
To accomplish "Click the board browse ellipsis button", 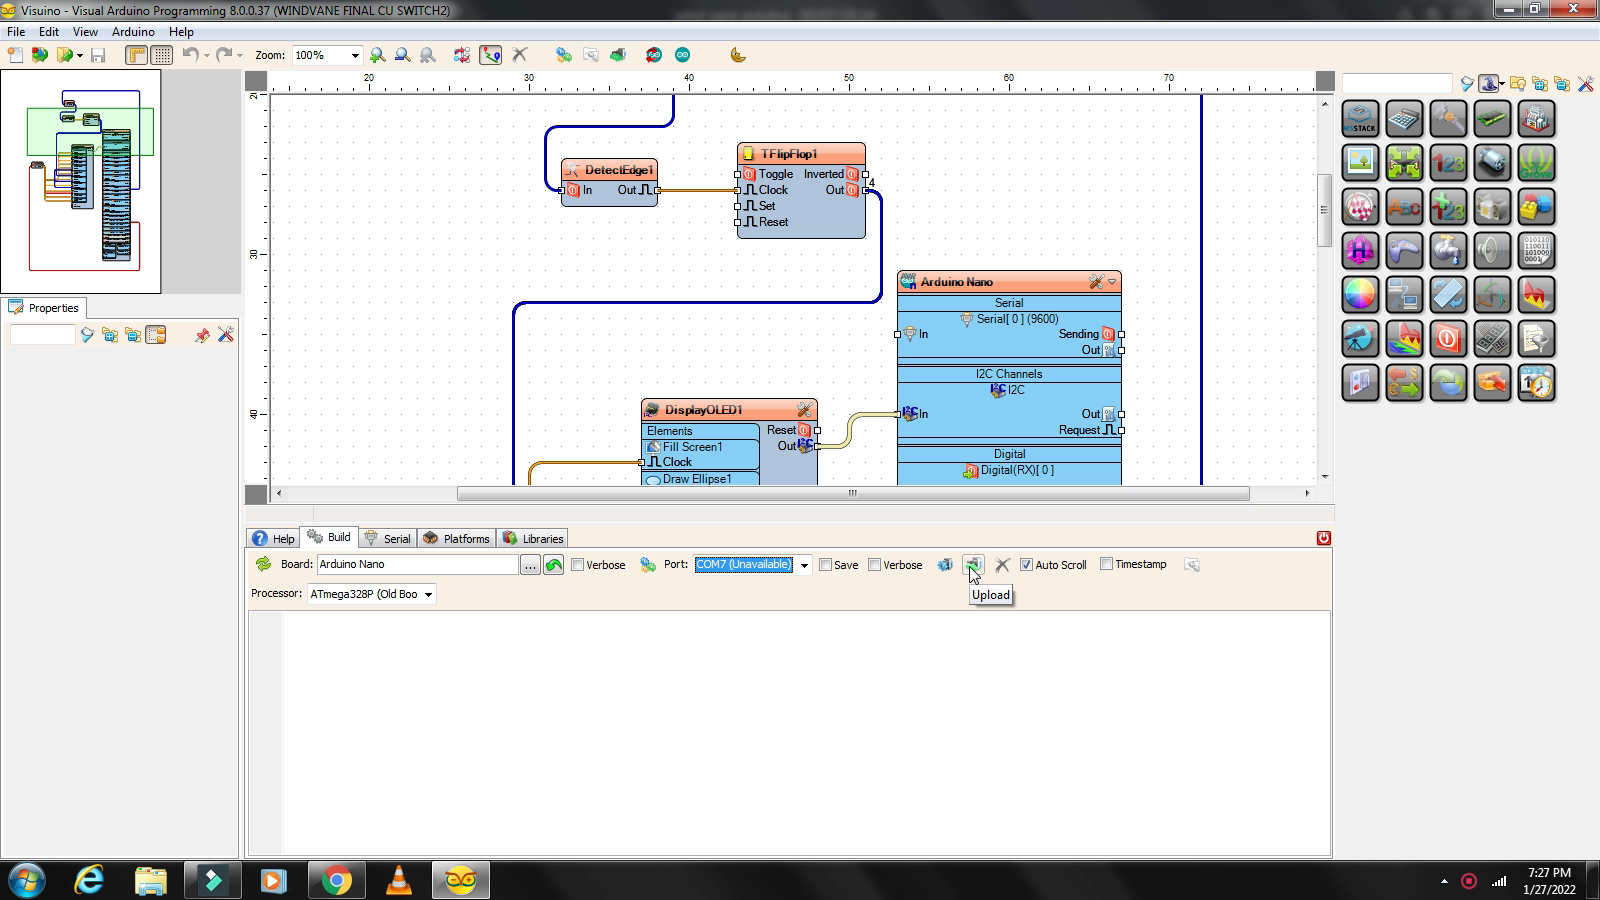I will 530,566.
